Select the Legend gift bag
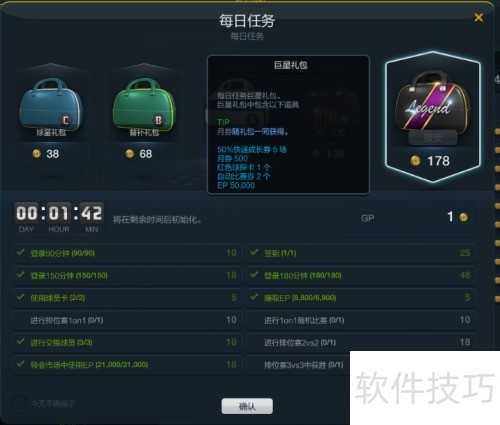Viewport: 500px width, 425px height. point(432,102)
